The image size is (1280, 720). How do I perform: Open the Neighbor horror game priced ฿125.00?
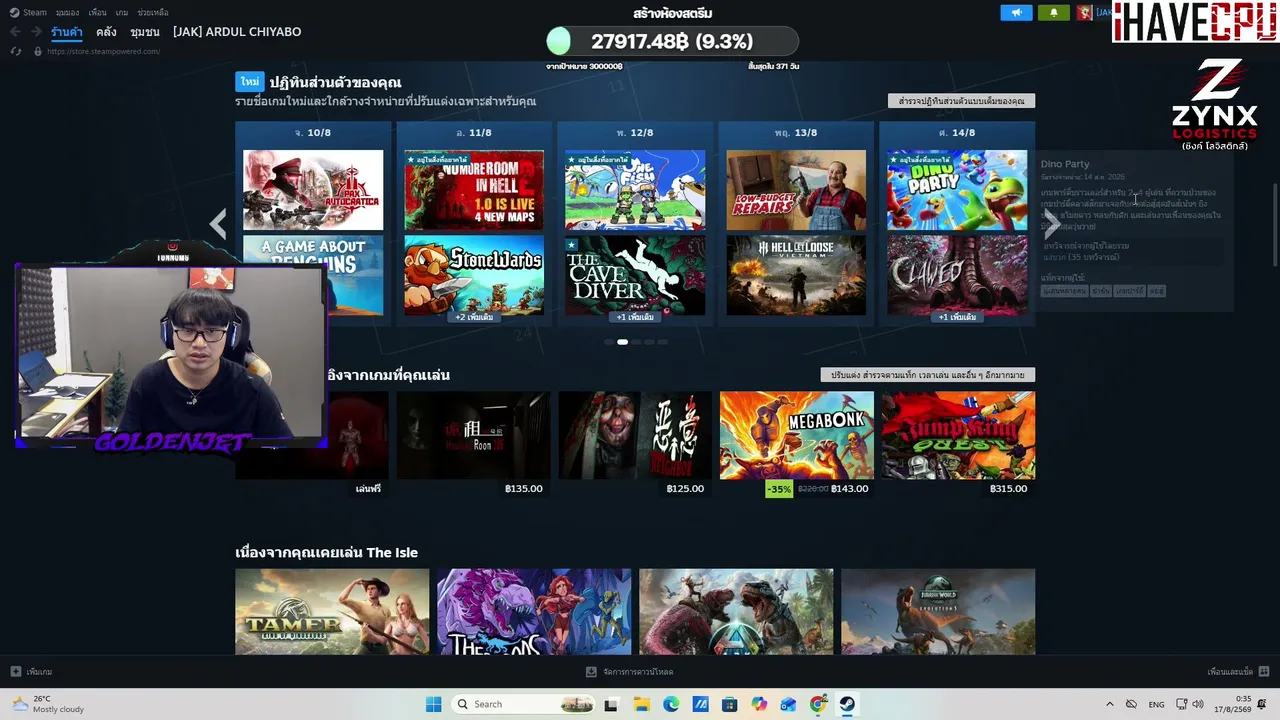tap(635, 435)
